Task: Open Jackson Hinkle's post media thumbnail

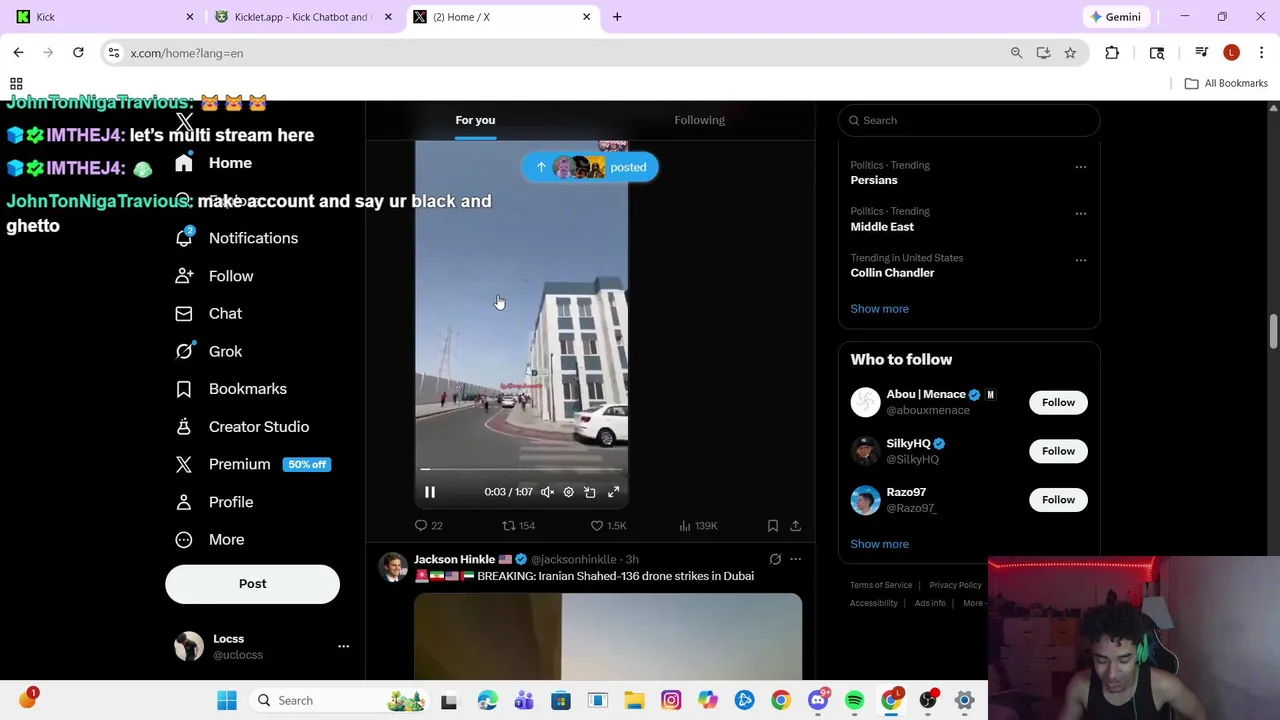Action: (608, 636)
